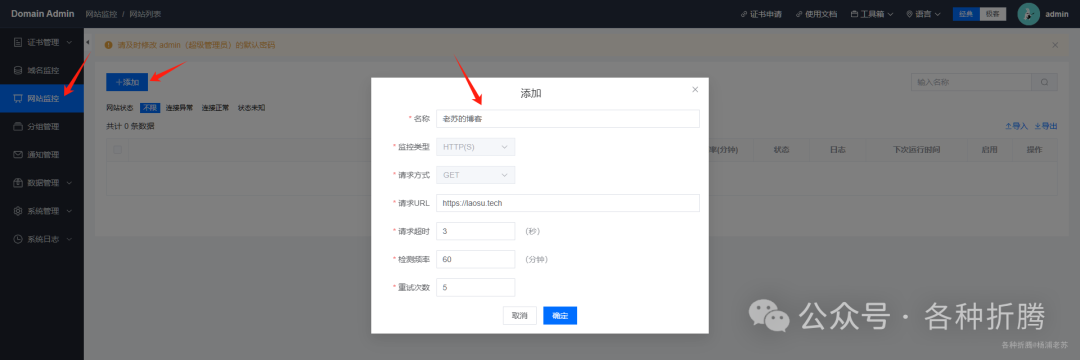Expand the 数据管理 submenu
The image size is (1080, 360).
(x=70, y=183)
